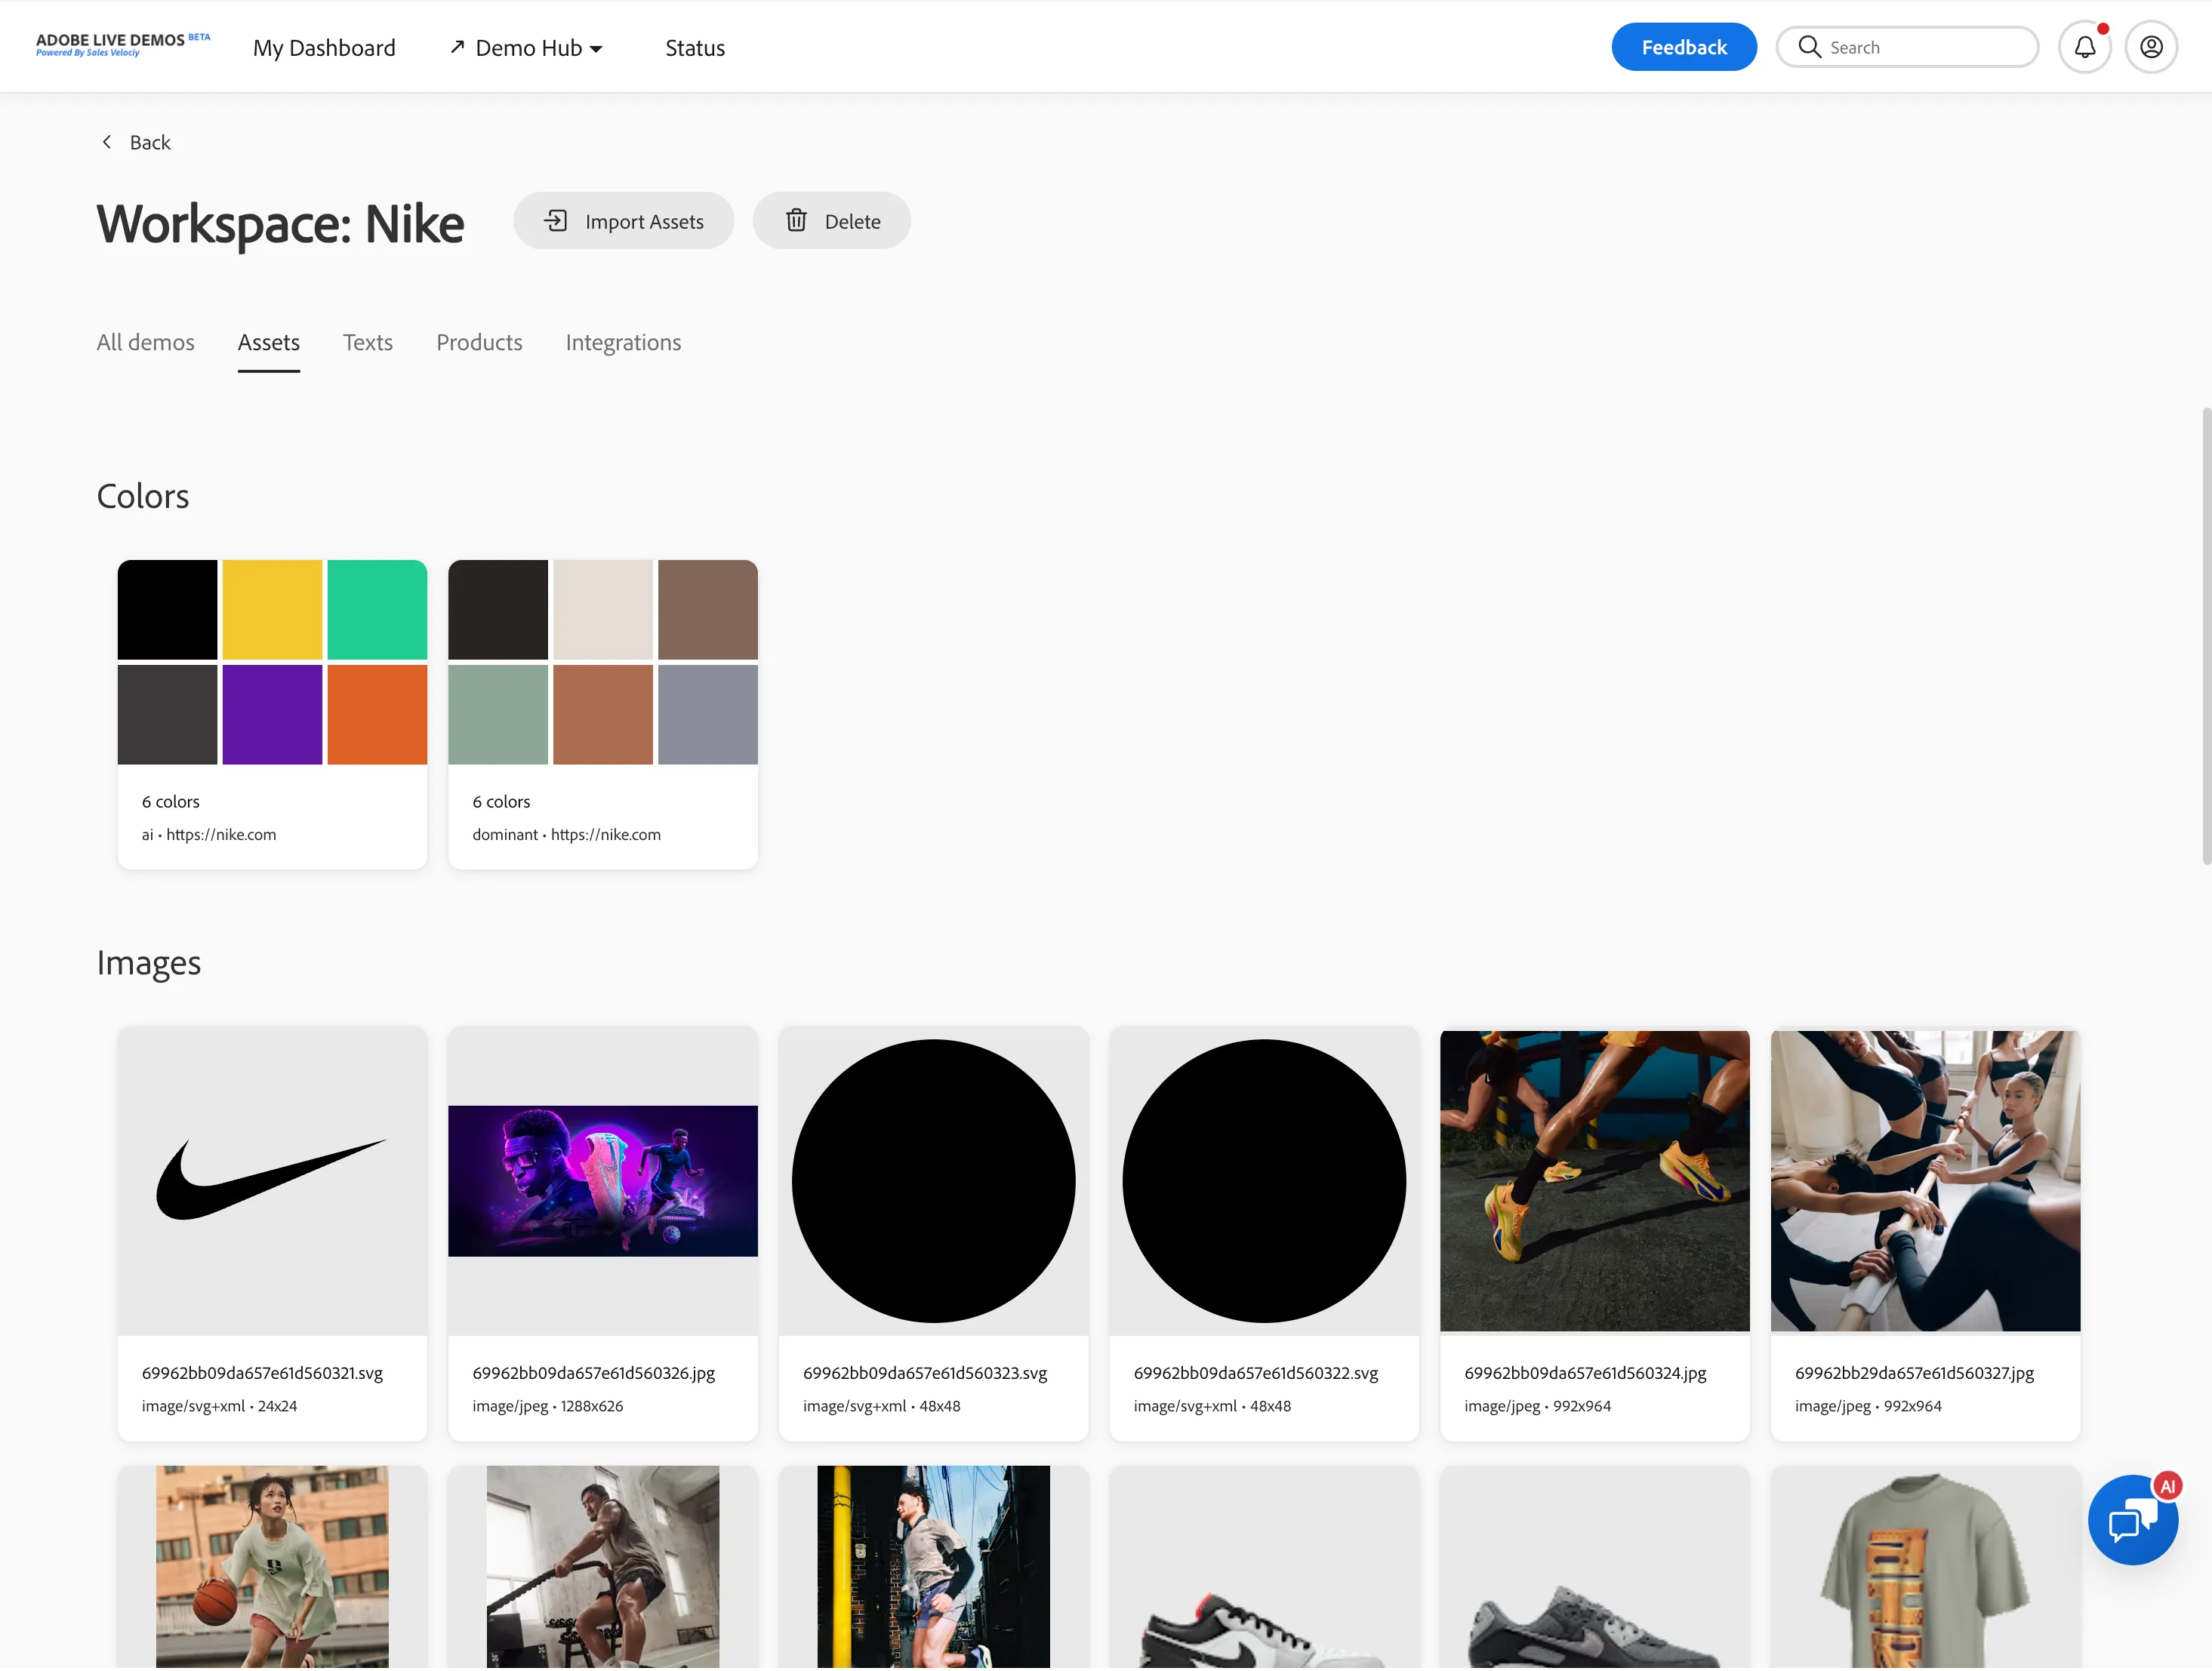Pick the orange color swatch
2212x1671 pixels.
(x=377, y=714)
